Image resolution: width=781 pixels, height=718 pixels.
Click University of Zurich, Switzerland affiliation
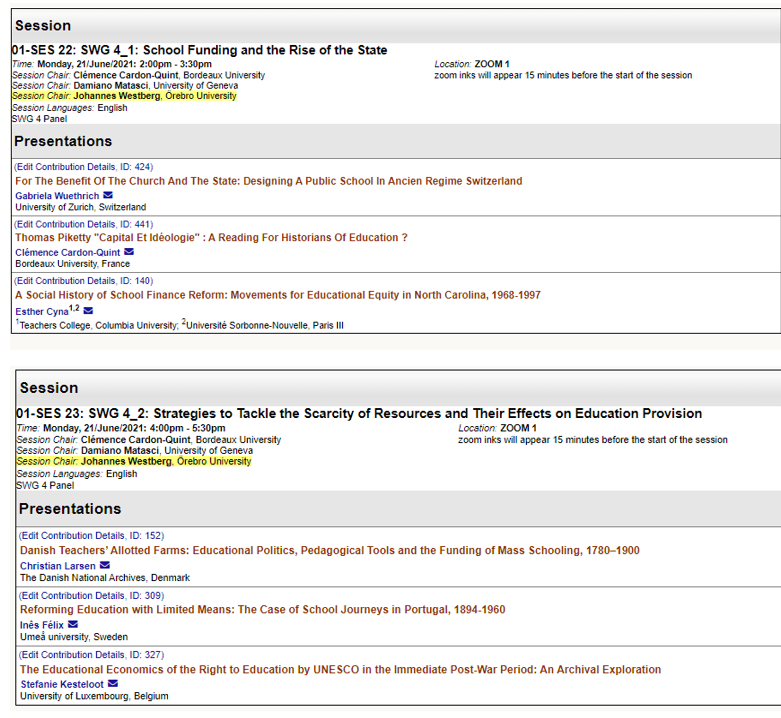pos(81,207)
